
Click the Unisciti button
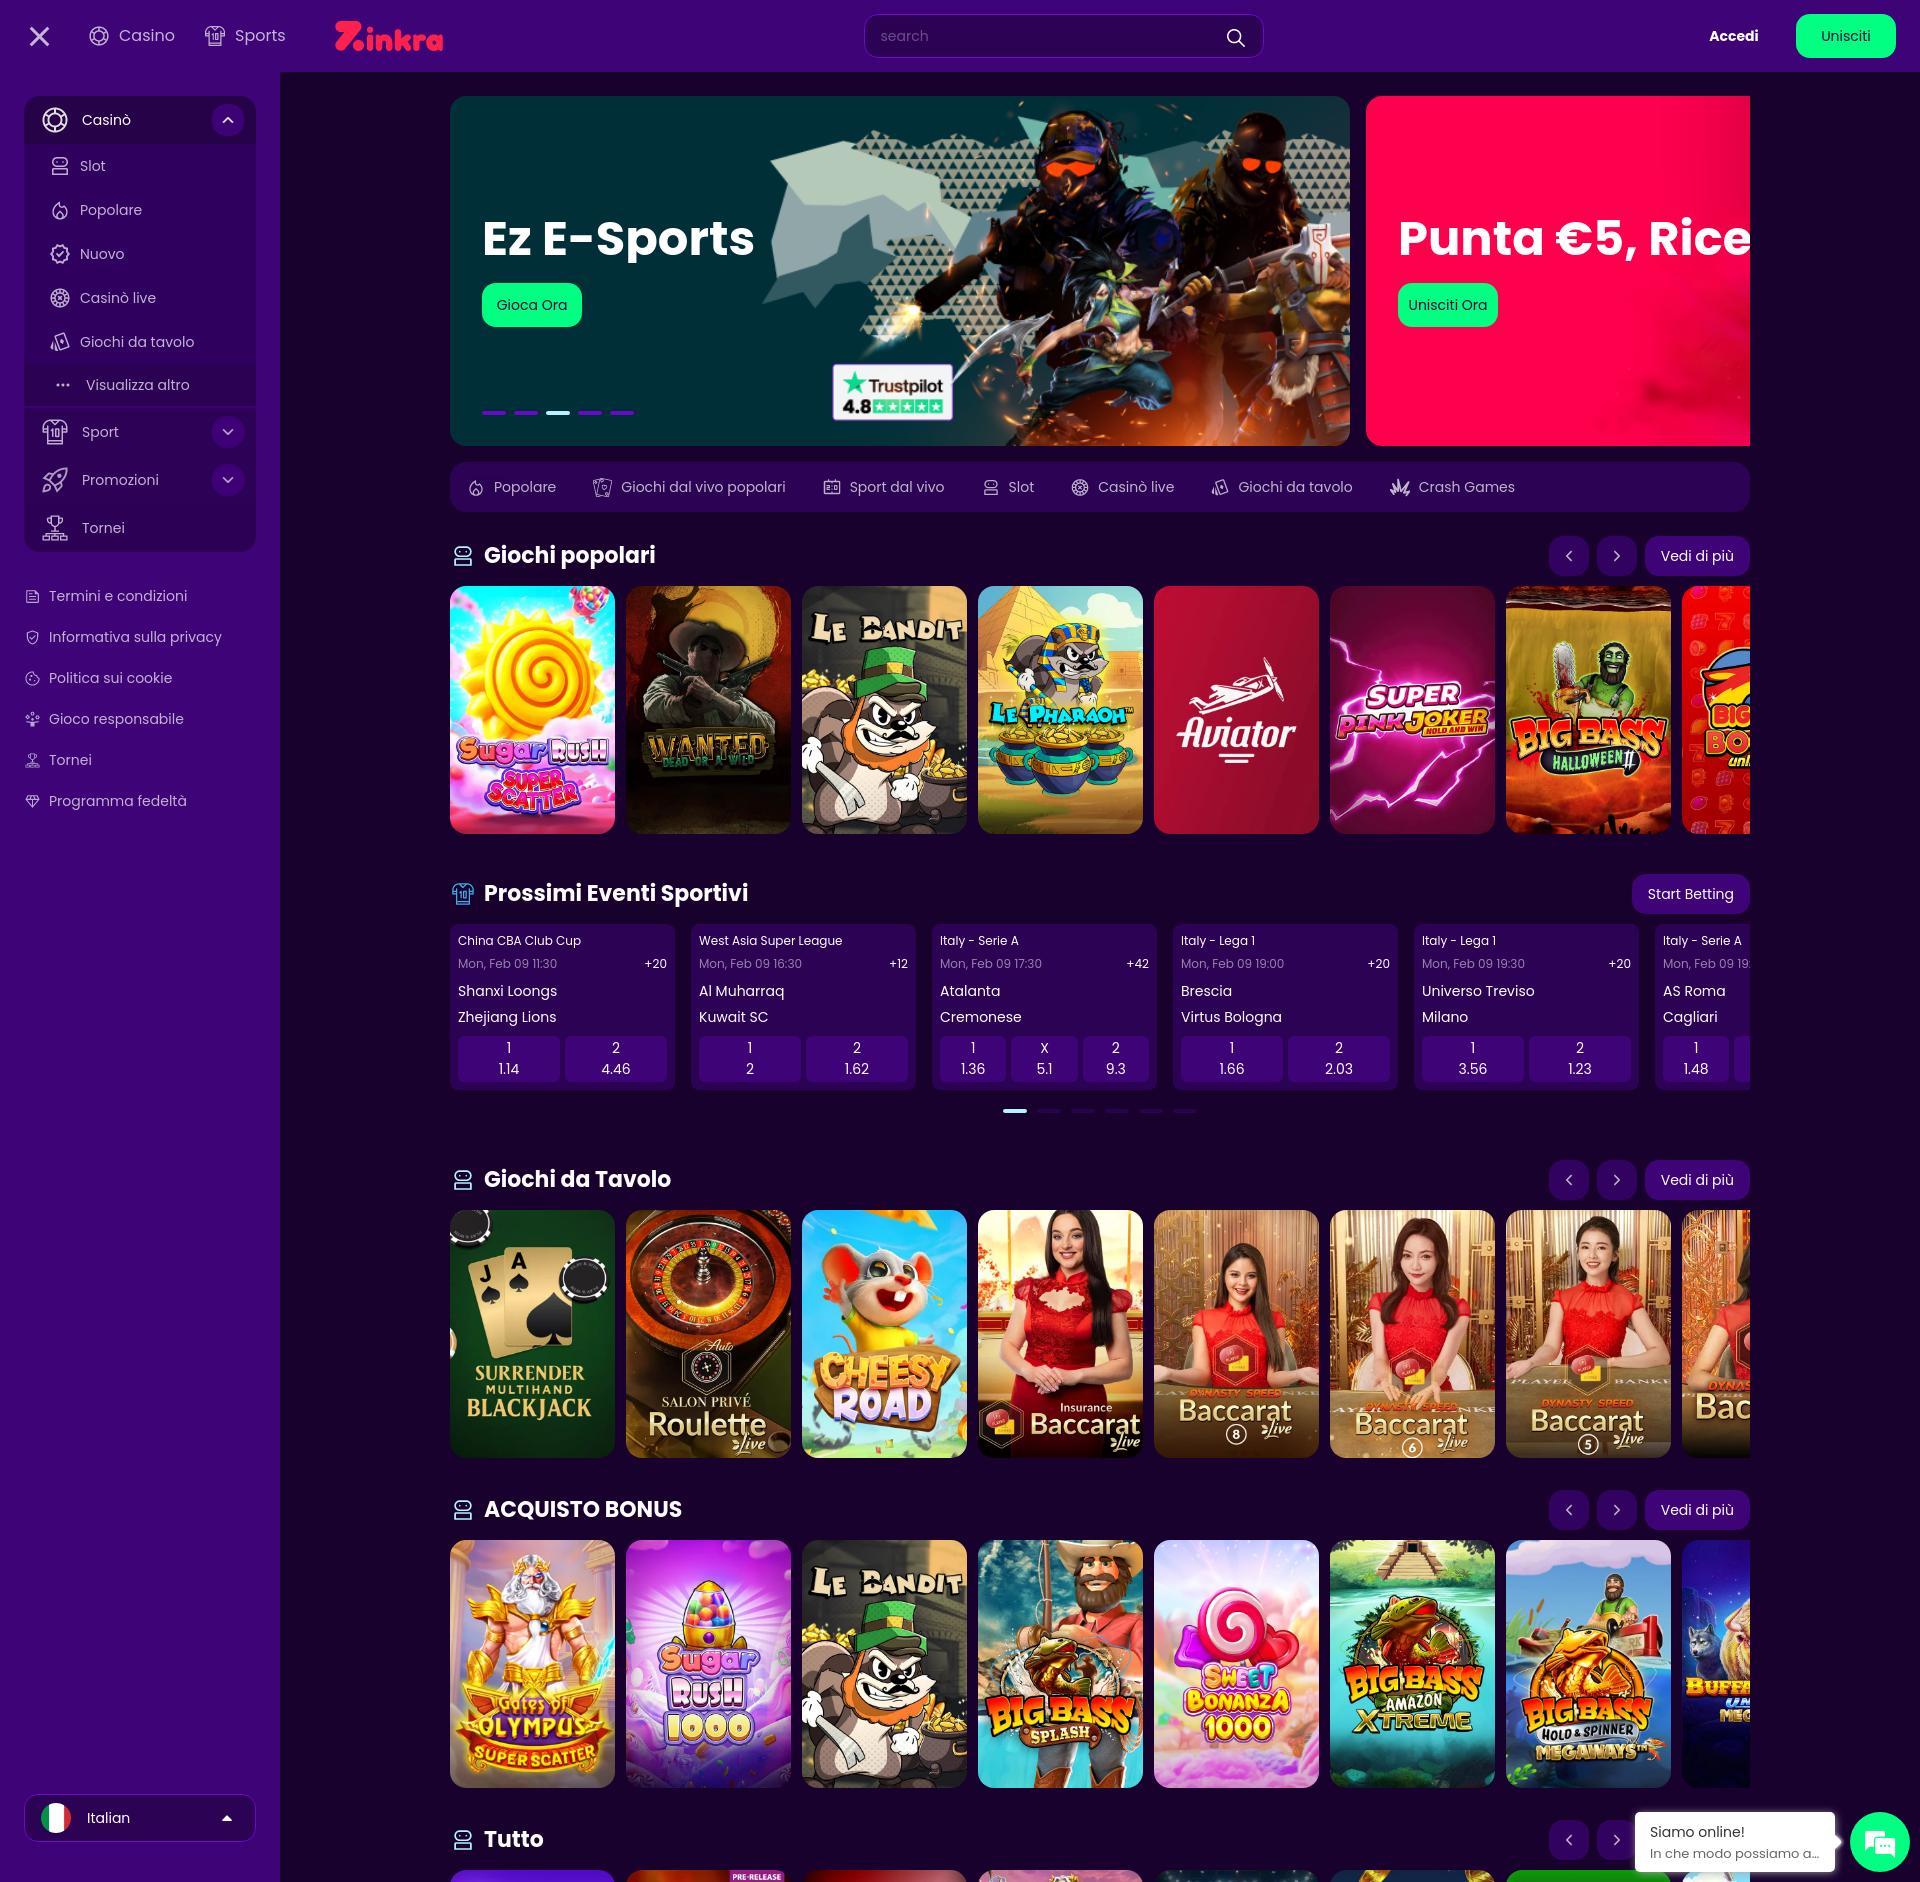pos(1844,36)
